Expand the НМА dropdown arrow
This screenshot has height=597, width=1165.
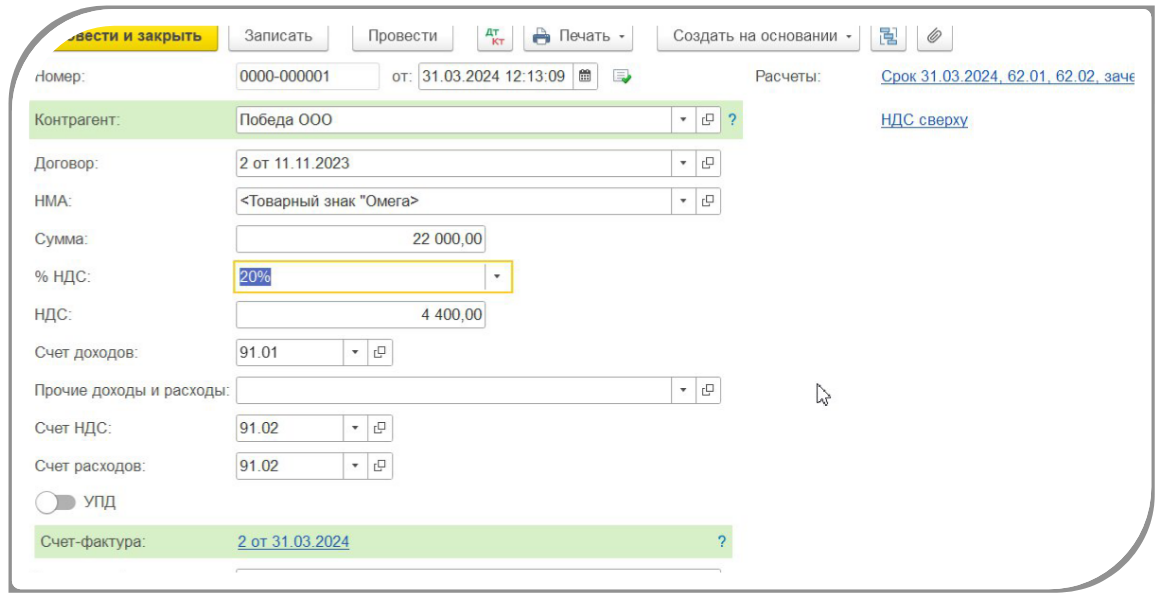tap(683, 201)
